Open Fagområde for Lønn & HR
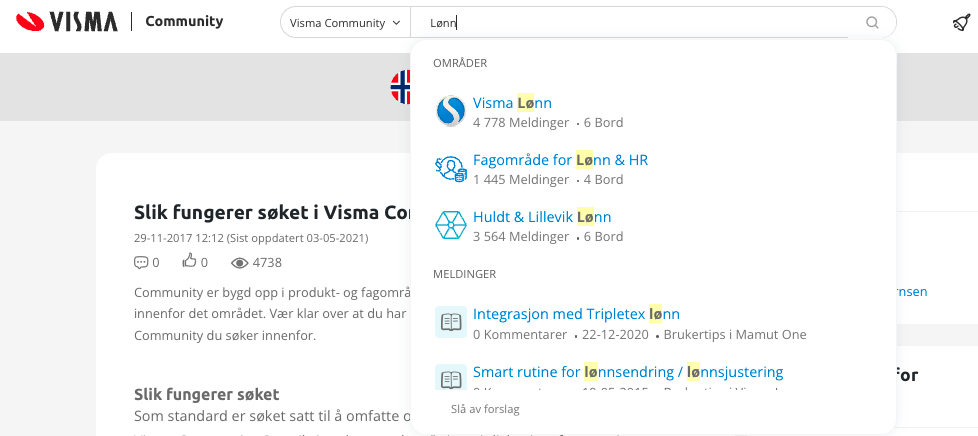This screenshot has height=436, width=978. pyautogui.click(x=560, y=160)
